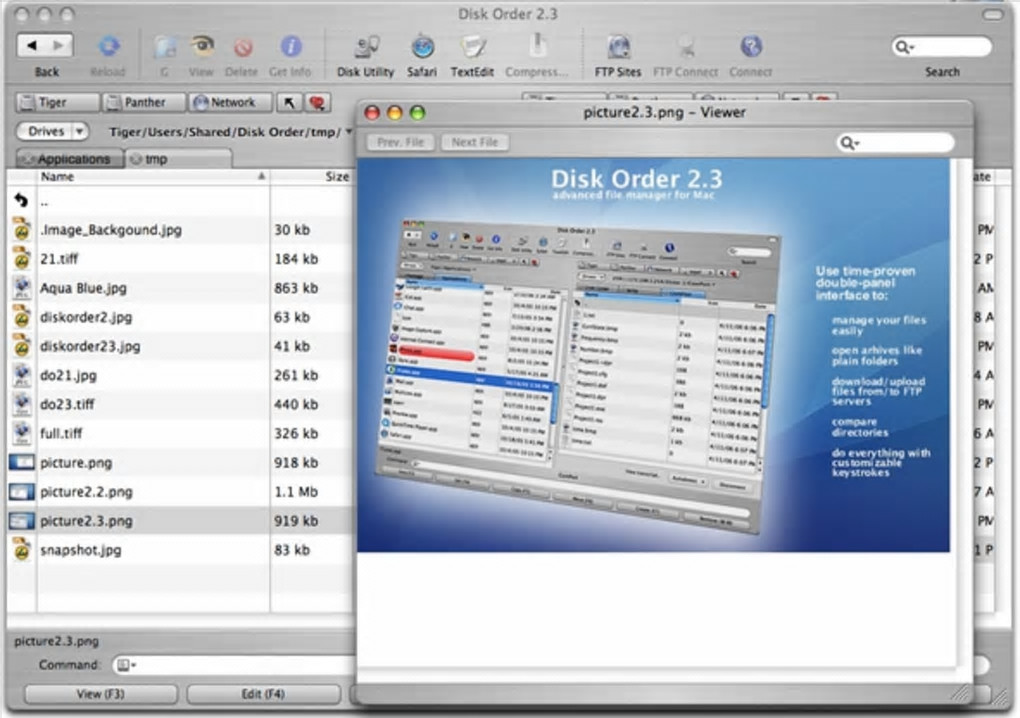The width and height of the screenshot is (1020, 718).
Task: Click magnifier icon in Viewer search field
Action: pos(849,142)
